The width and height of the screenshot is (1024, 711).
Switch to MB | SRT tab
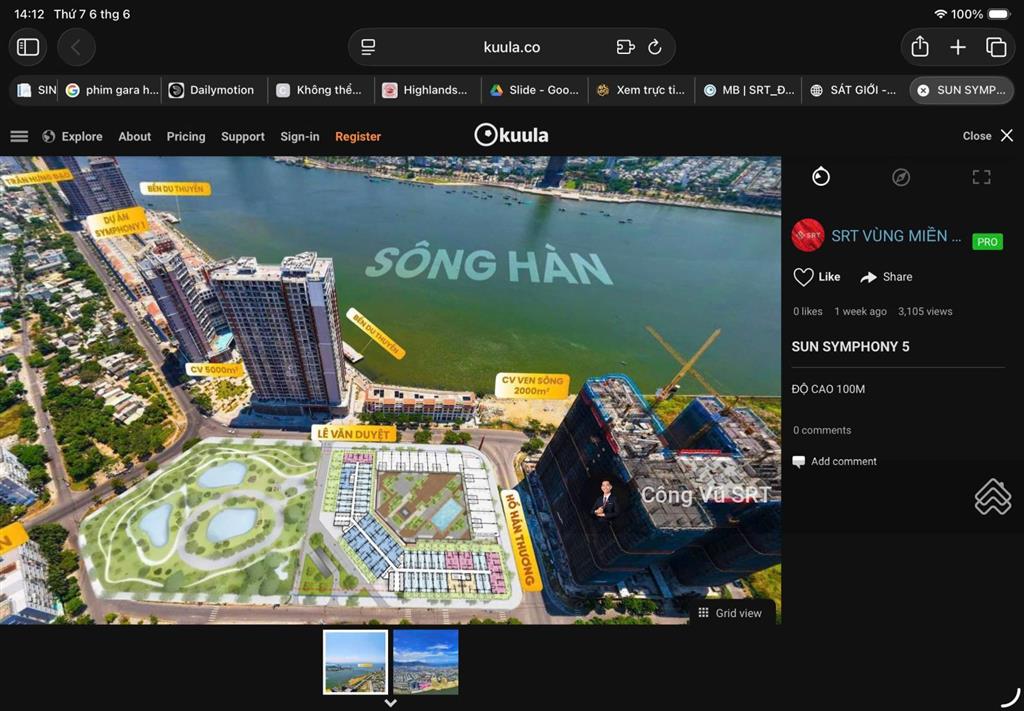point(748,90)
